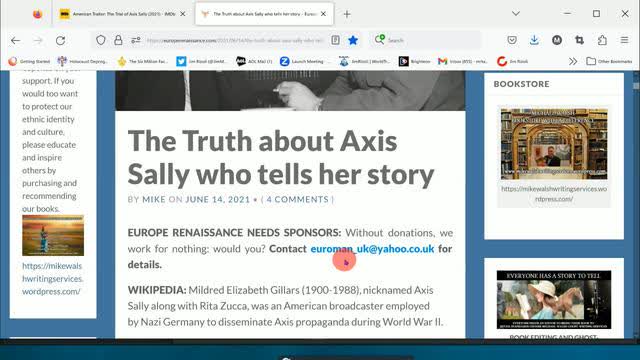Image resolution: width=640 pixels, height=360 pixels.
Task: Toggle the blue bookmark star
Action: pyautogui.click(x=353, y=40)
